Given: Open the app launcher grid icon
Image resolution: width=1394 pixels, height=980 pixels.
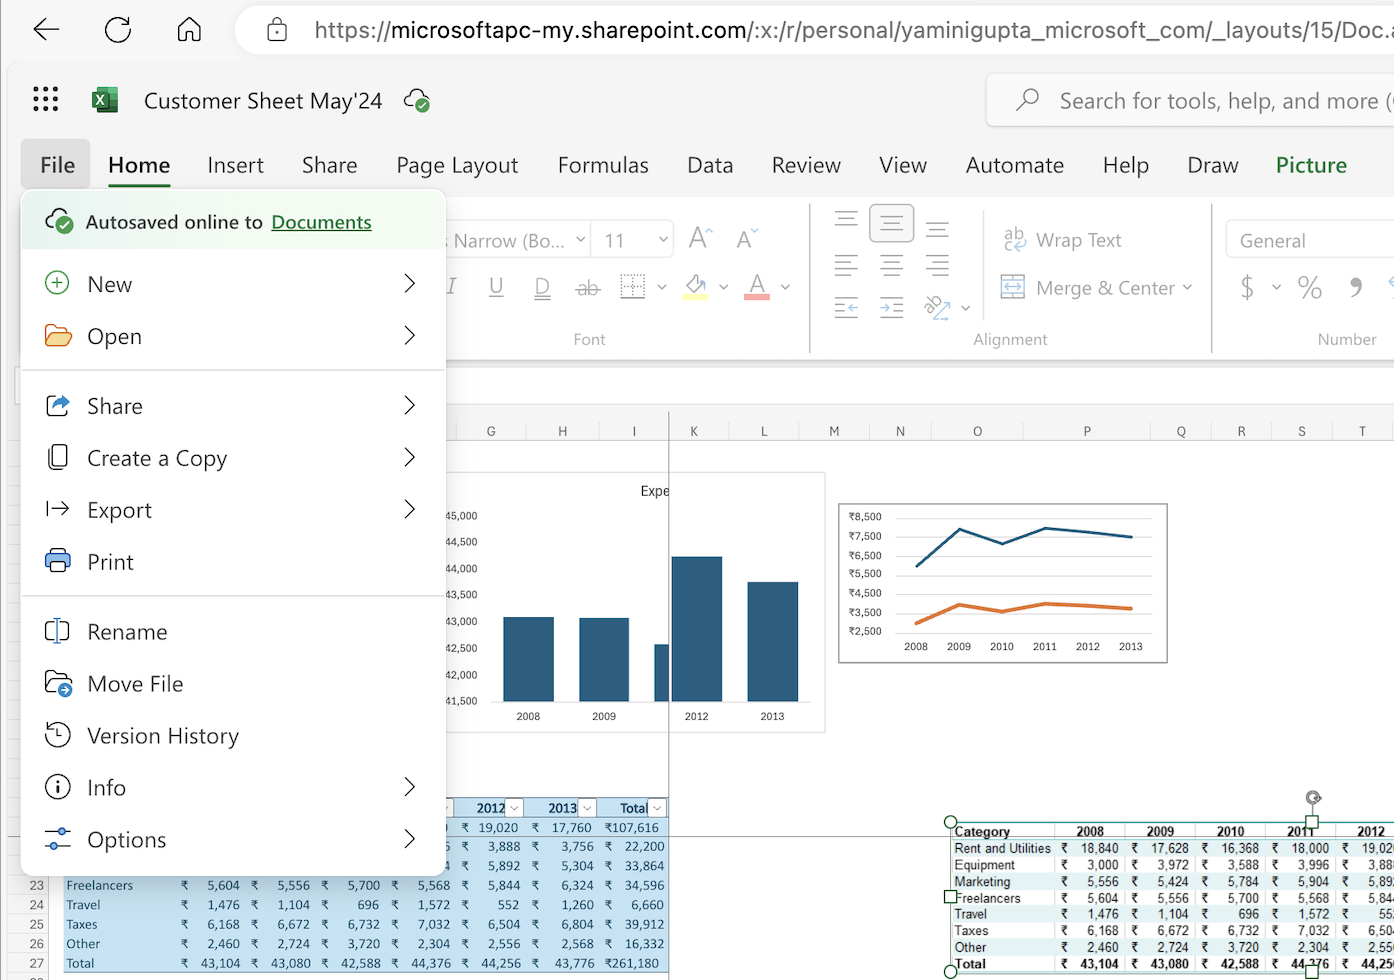Looking at the screenshot, I should click(45, 99).
